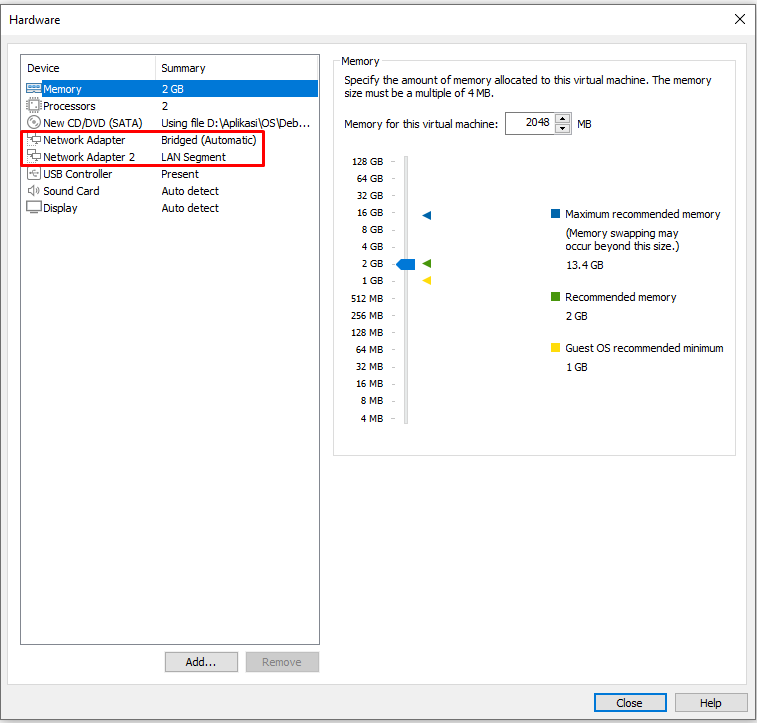757x723 pixels.
Task: Select the Network Adapter 2 icon
Action: (33, 157)
